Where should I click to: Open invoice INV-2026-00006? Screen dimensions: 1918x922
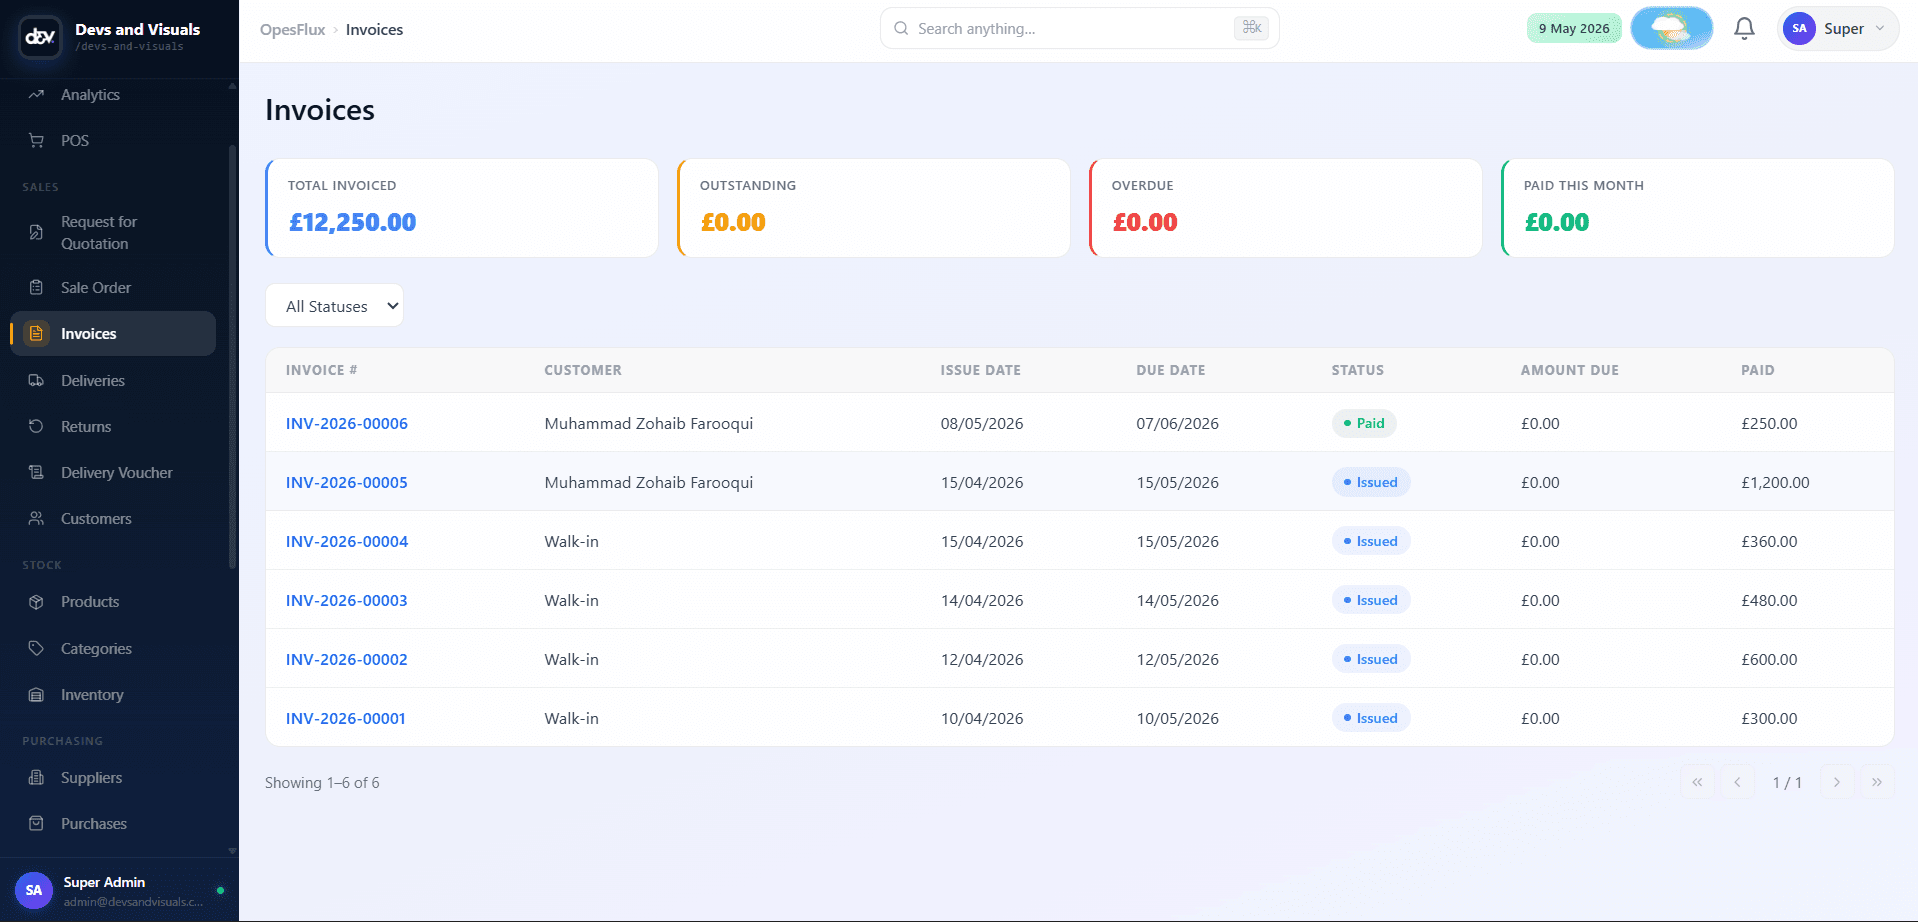[x=347, y=423]
